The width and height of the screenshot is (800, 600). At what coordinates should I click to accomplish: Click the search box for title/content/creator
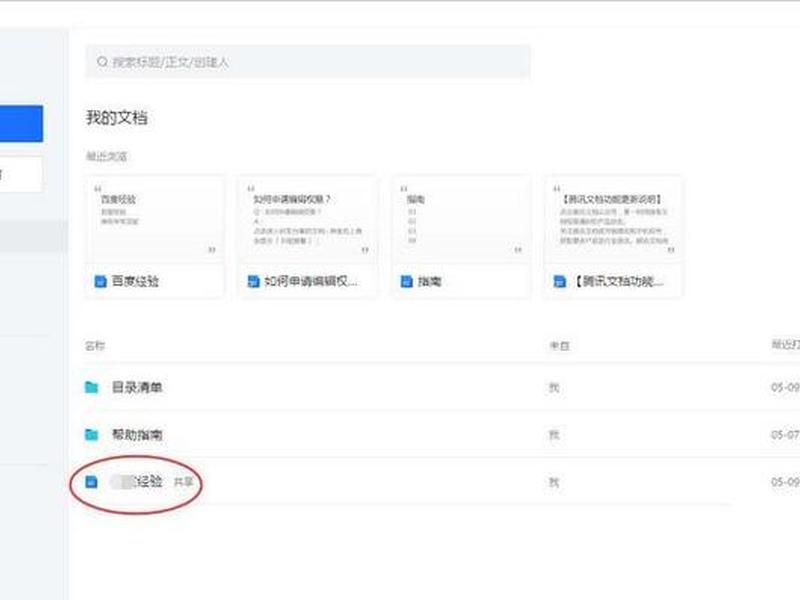coord(308,62)
